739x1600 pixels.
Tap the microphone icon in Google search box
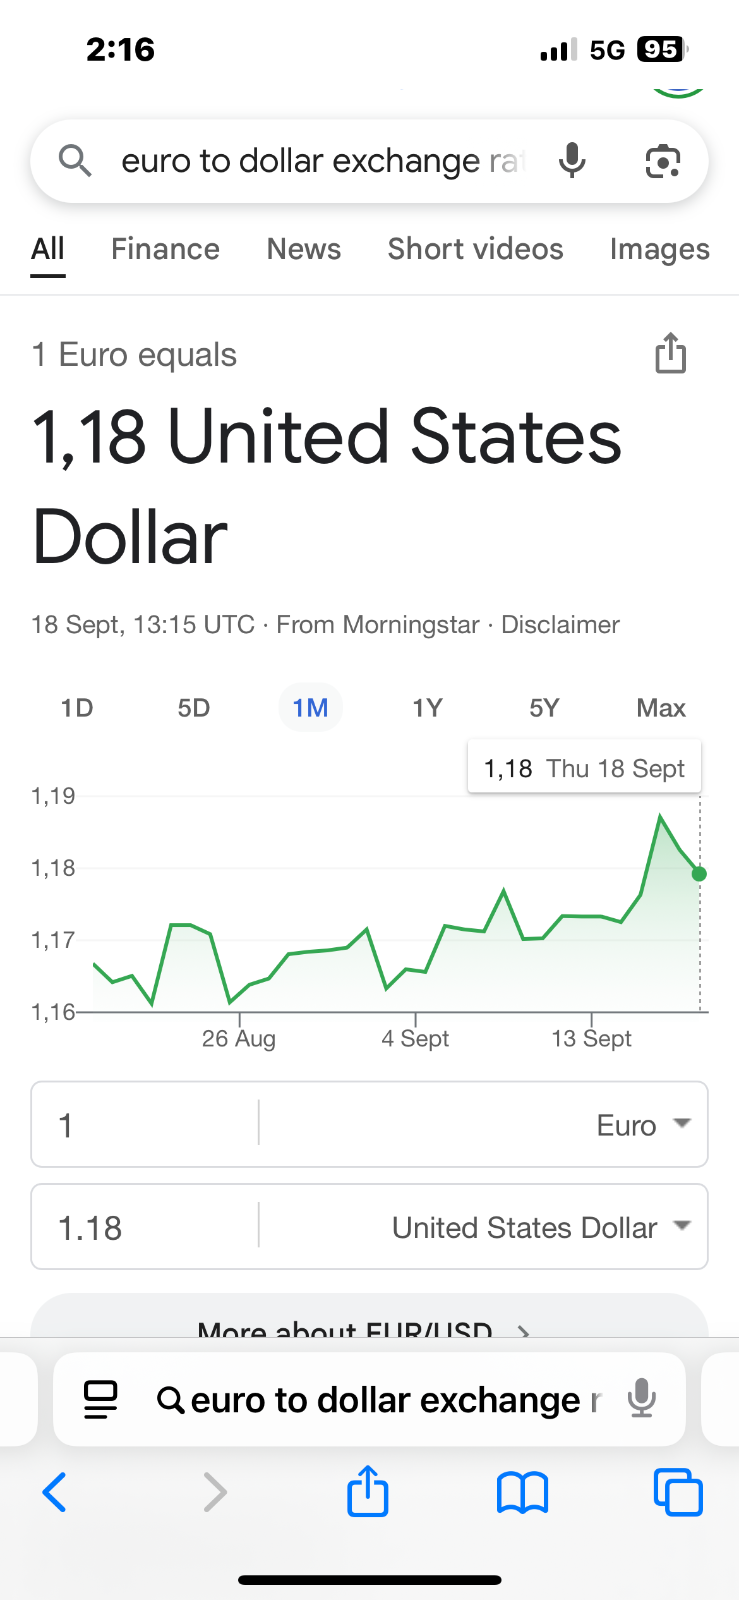tap(572, 160)
